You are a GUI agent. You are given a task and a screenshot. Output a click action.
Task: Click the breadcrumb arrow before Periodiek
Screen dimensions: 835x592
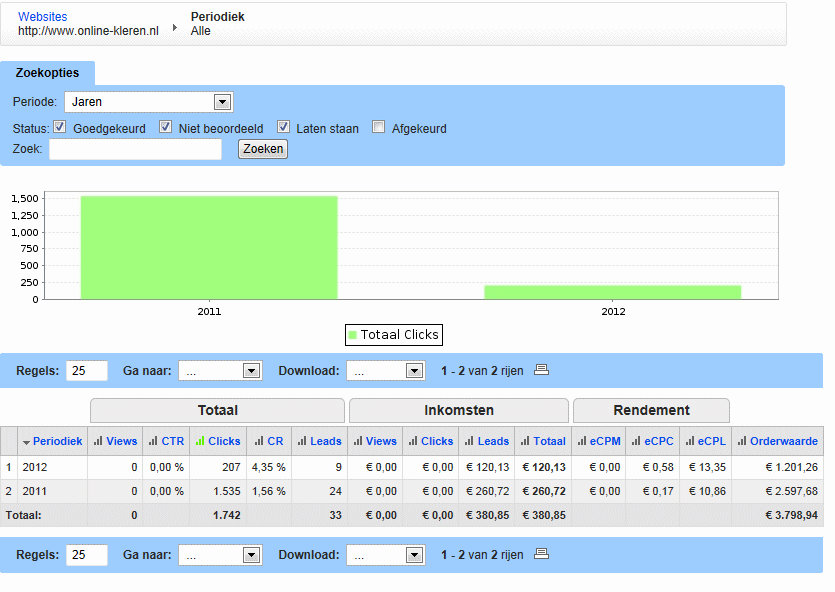coord(175,27)
